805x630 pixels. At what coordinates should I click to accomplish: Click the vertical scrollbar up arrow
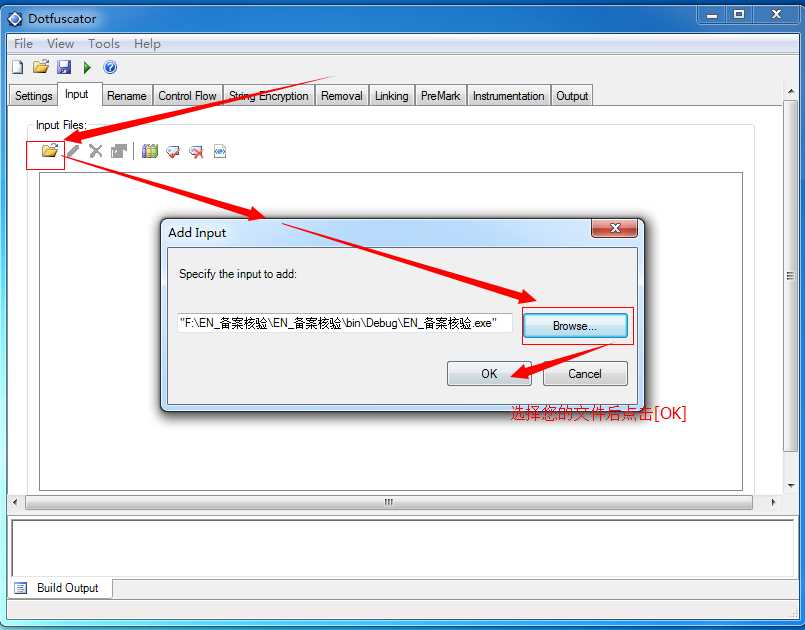tap(791, 92)
